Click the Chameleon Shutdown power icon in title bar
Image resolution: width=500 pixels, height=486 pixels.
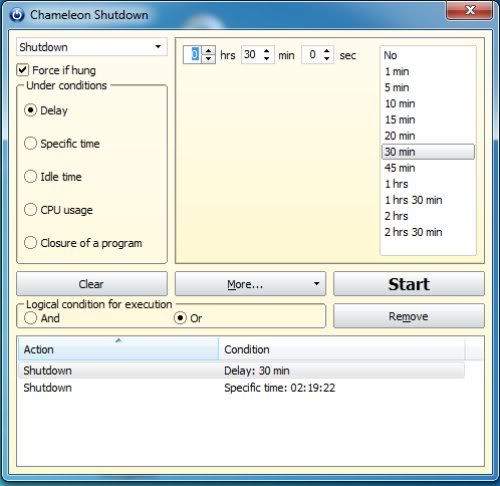[x=17, y=15]
